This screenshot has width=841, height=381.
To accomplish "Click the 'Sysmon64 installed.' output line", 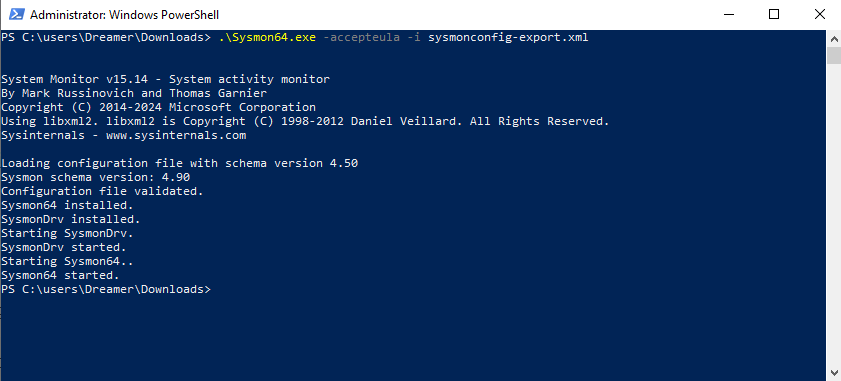I will click(x=67, y=205).
